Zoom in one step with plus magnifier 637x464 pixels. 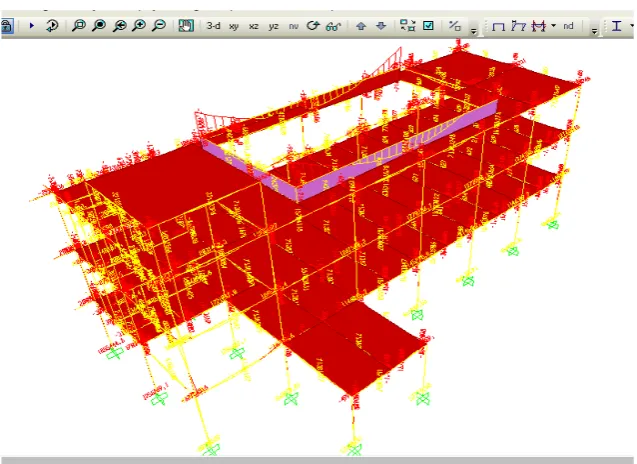[x=139, y=26]
